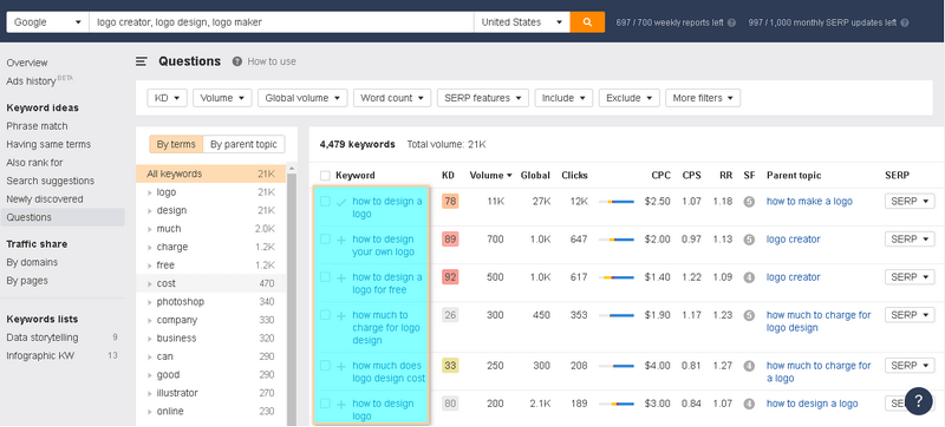Click the How to use help icon
The width and height of the screenshot is (945, 427).
click(237, 61)
